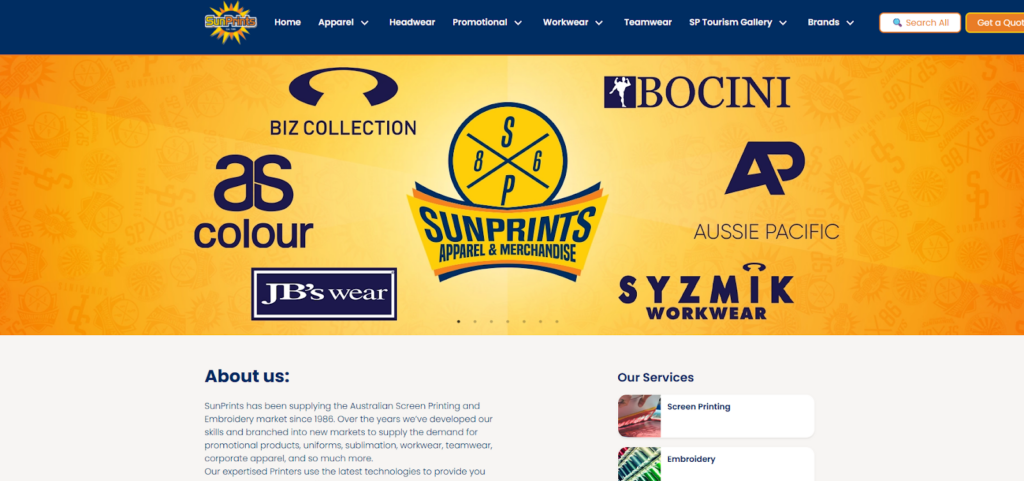Viewport: 1024px width, 481px height.
Task: Open the Screen Printing service card
Action: tap(716, 416)
